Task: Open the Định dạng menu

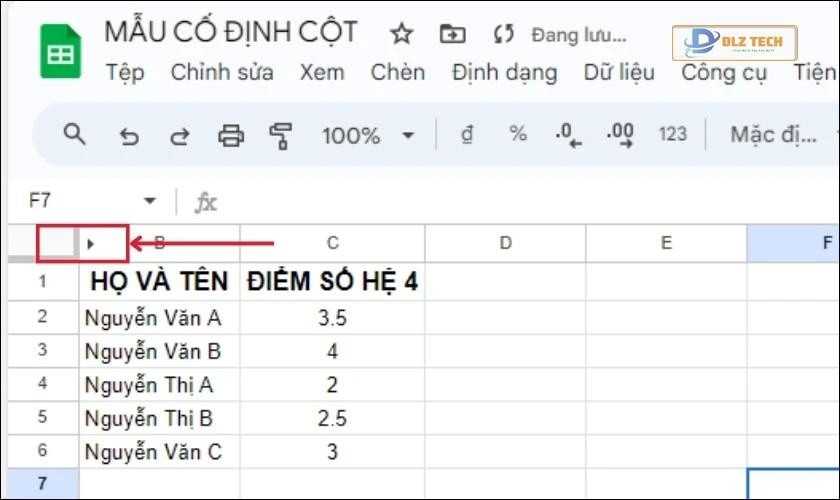Action: click(x=504, y=72)
